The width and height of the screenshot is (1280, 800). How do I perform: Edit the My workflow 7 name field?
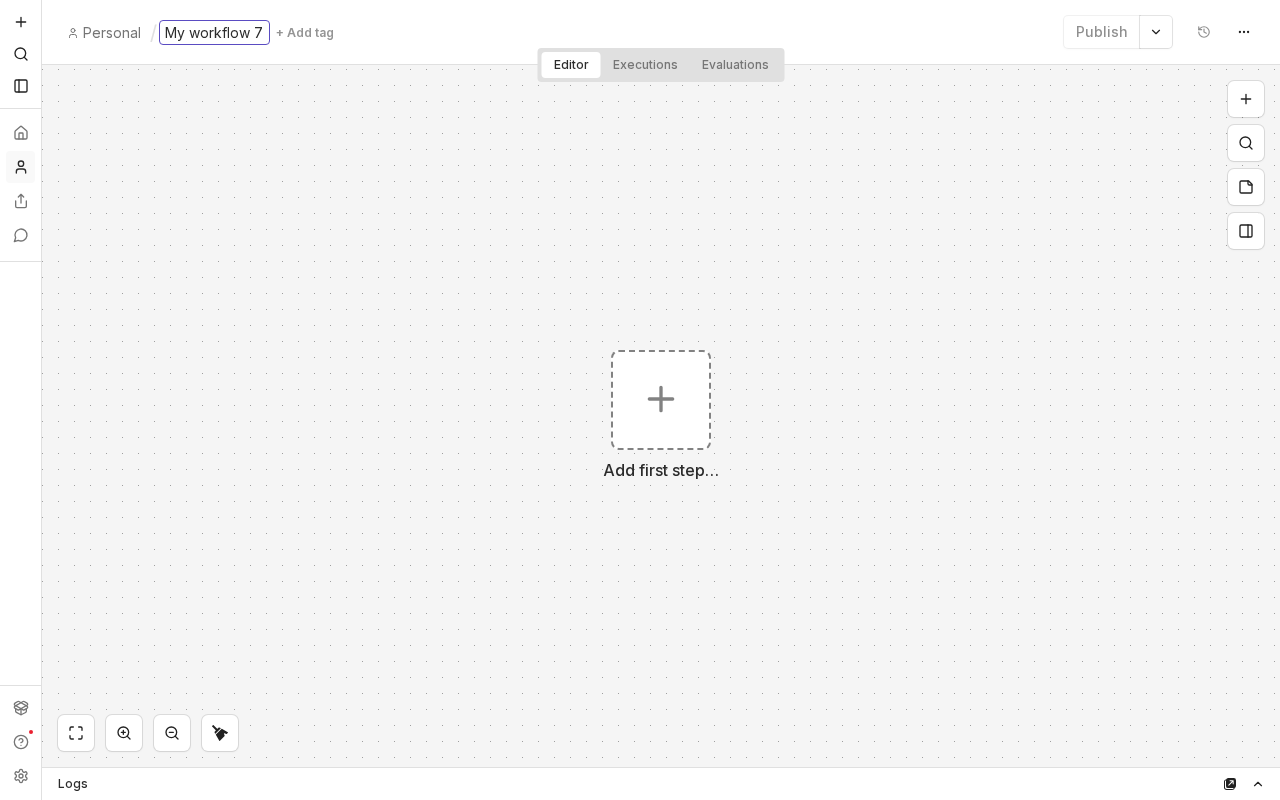click(x=214, y=33)
